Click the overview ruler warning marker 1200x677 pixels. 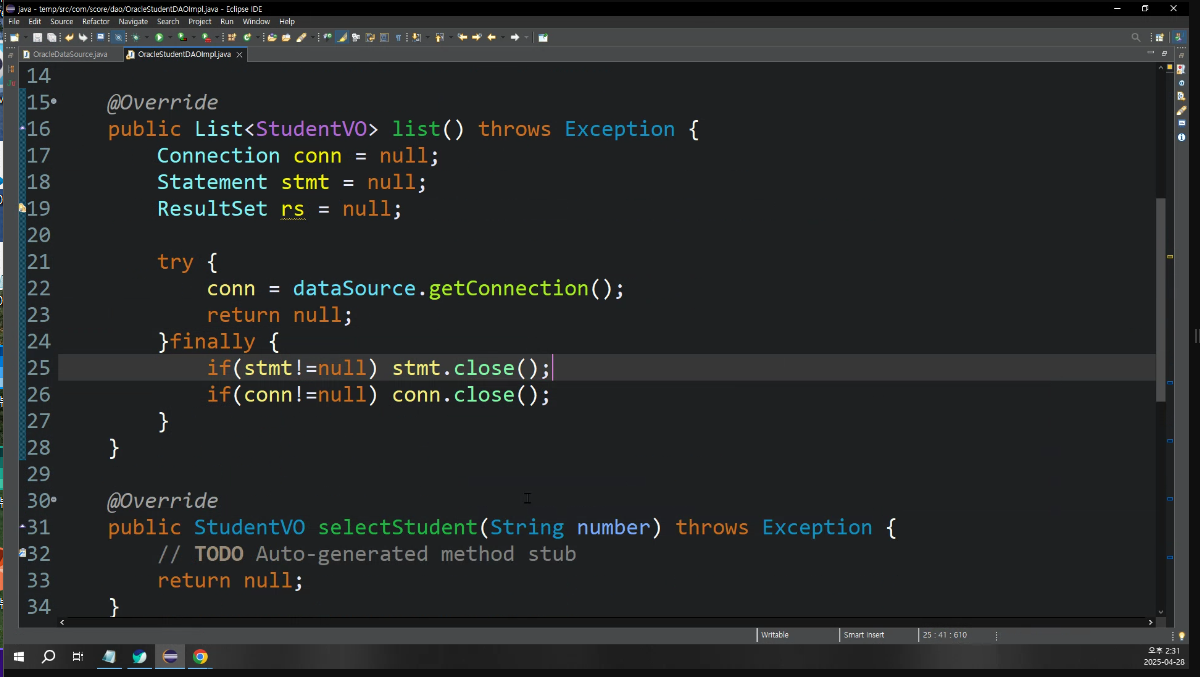[1170, 257]
